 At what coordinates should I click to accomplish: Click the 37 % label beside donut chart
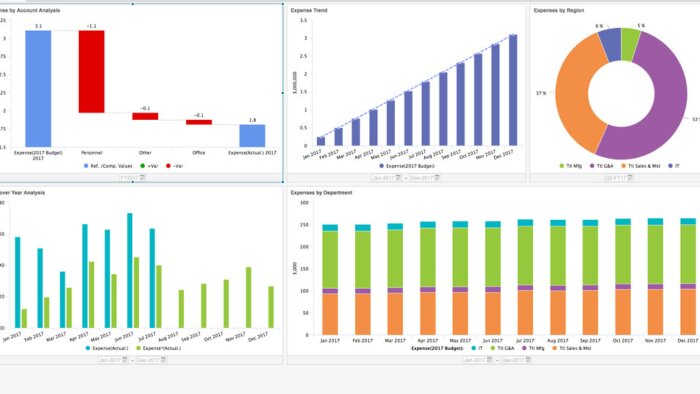(x=541, y=93)
